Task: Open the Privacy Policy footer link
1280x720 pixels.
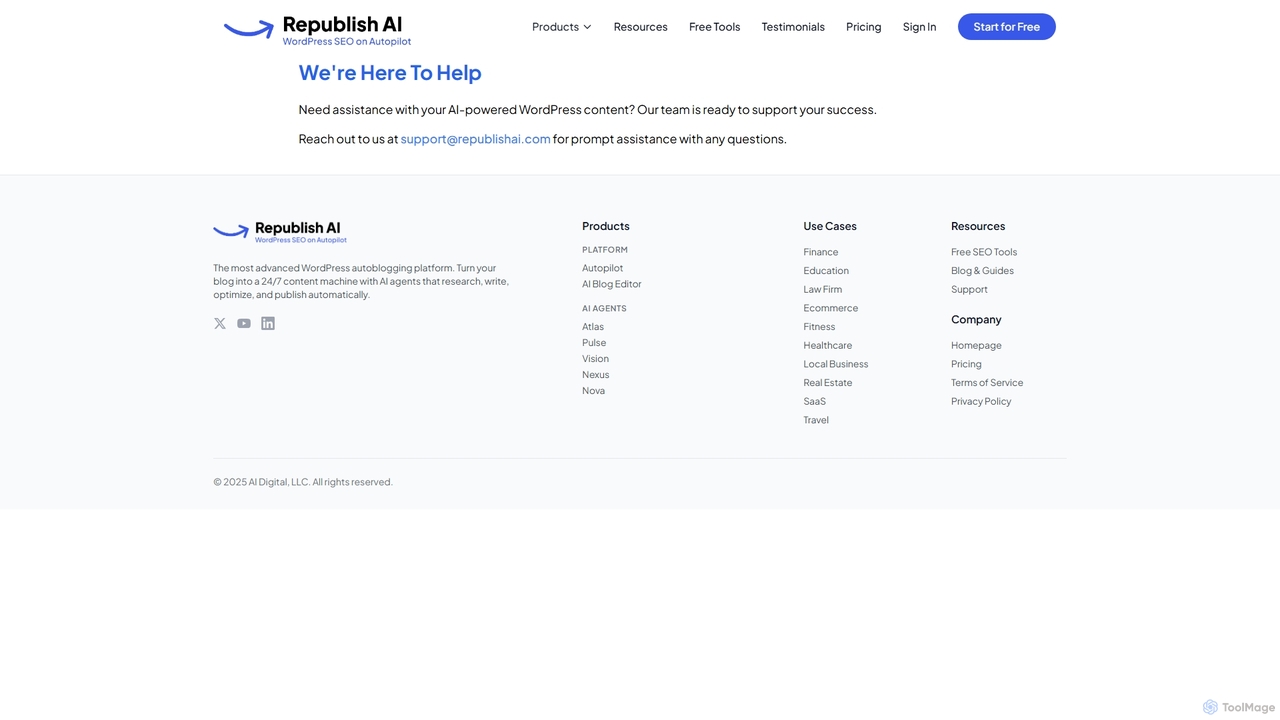Action: click(981, 402)
